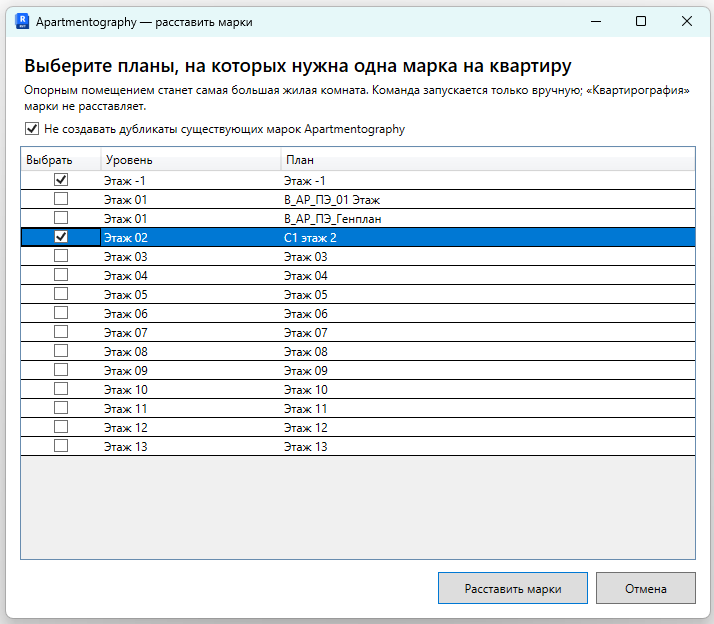The image size is (714, 624).
Task: Minimize the Apartmentography dialog window
Action: tap(596, 21)
